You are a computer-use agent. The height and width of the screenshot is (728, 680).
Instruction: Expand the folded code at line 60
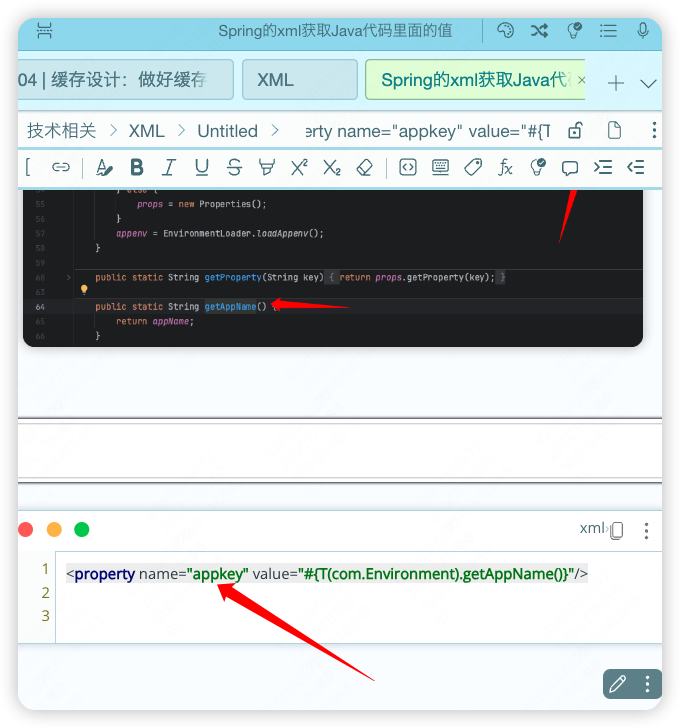(68, 277)
